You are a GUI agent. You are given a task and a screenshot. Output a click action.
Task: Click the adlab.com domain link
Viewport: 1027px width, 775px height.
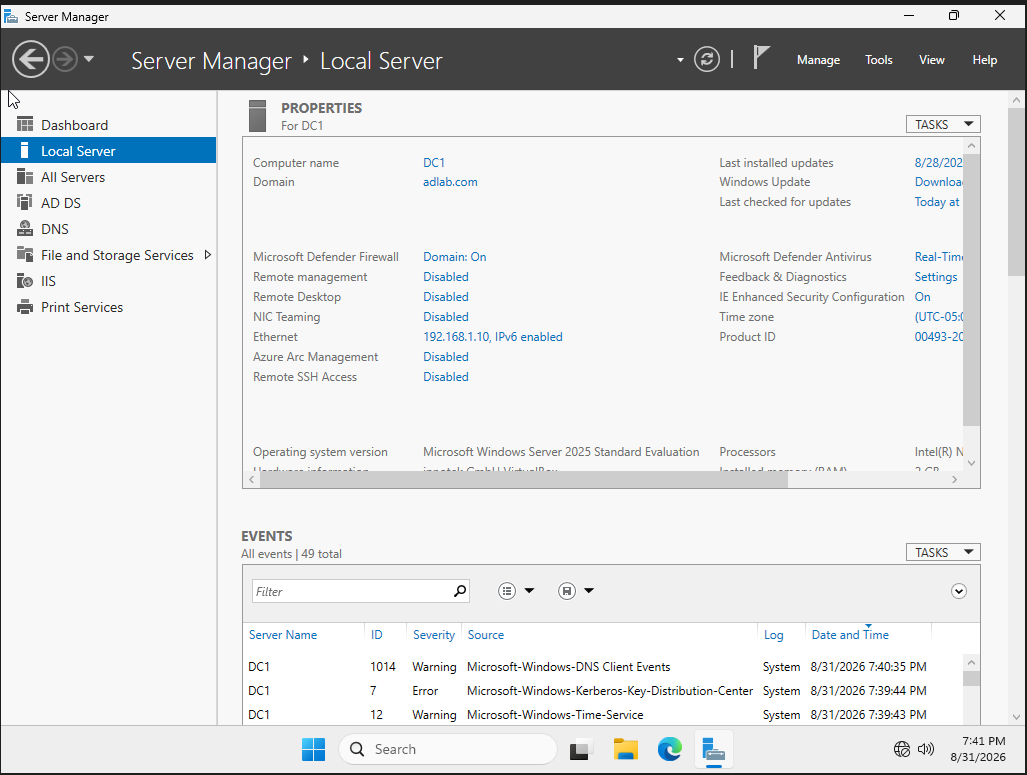coord(450,181)
